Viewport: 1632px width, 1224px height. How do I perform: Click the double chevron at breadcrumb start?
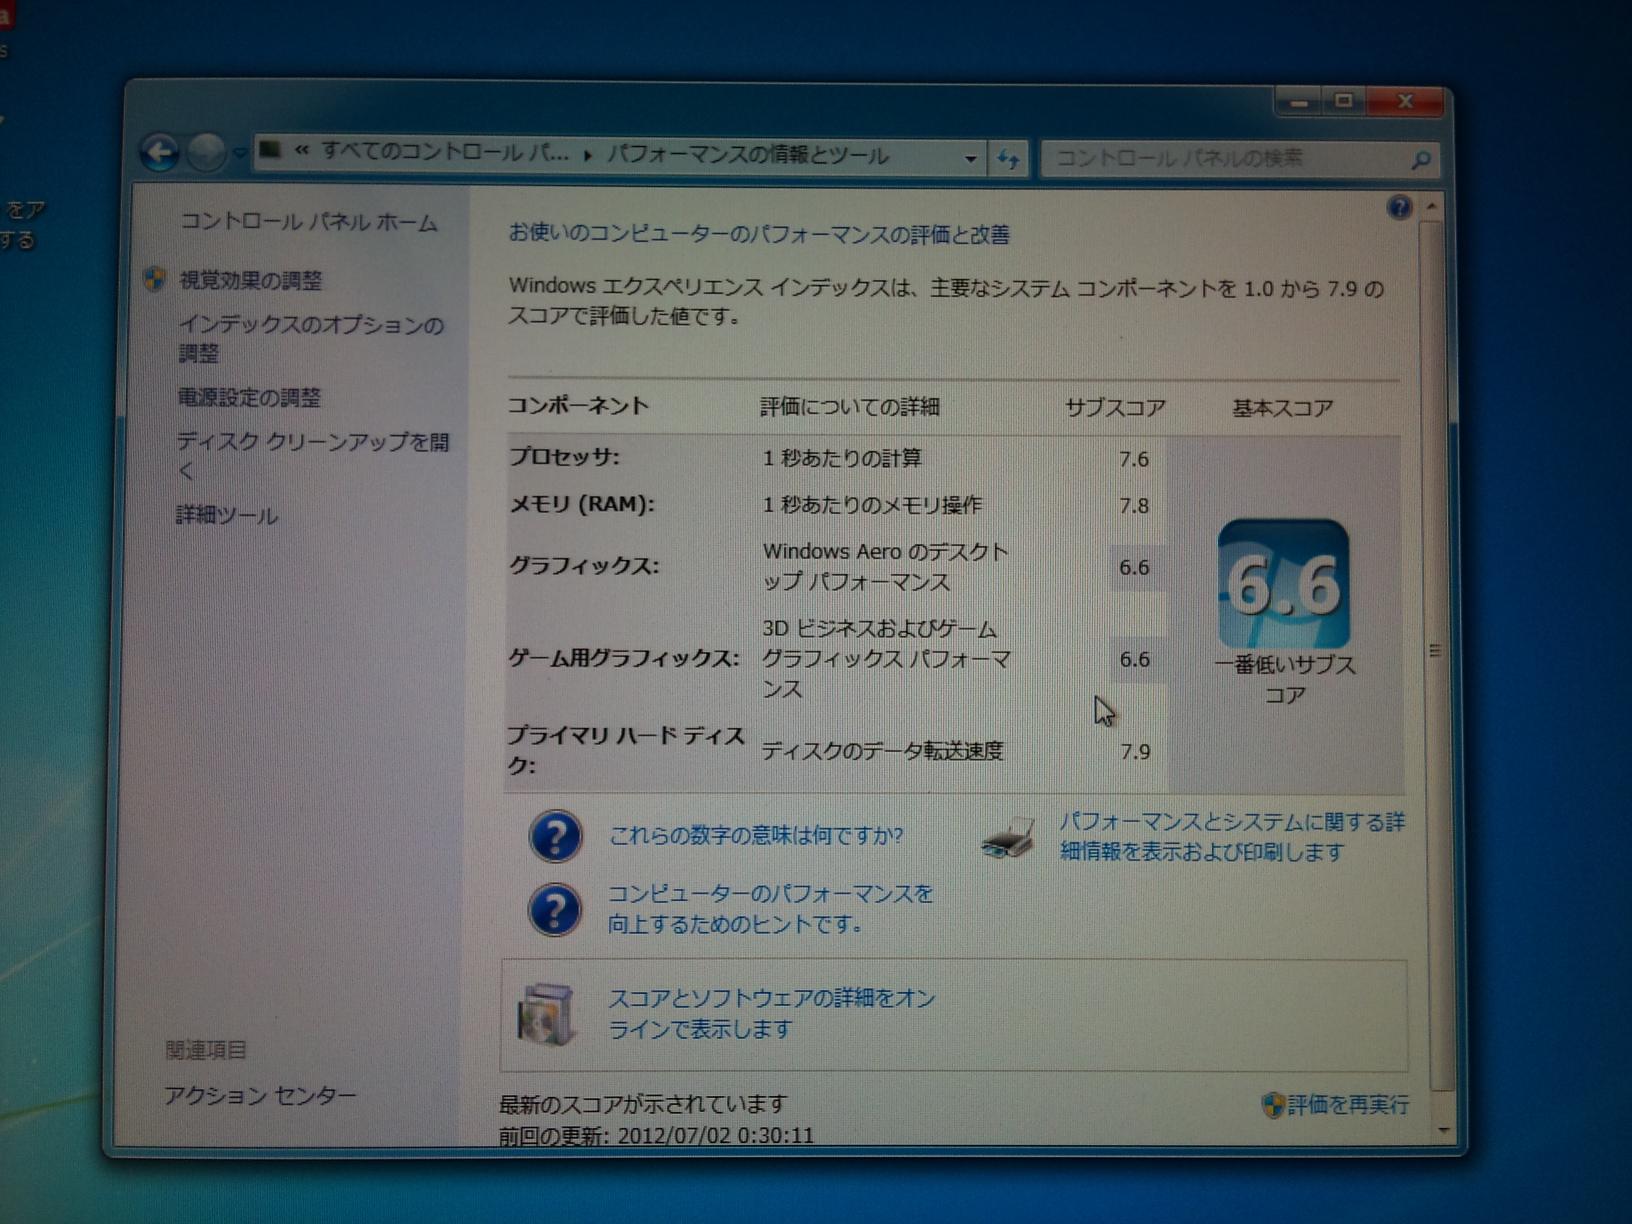301,151
